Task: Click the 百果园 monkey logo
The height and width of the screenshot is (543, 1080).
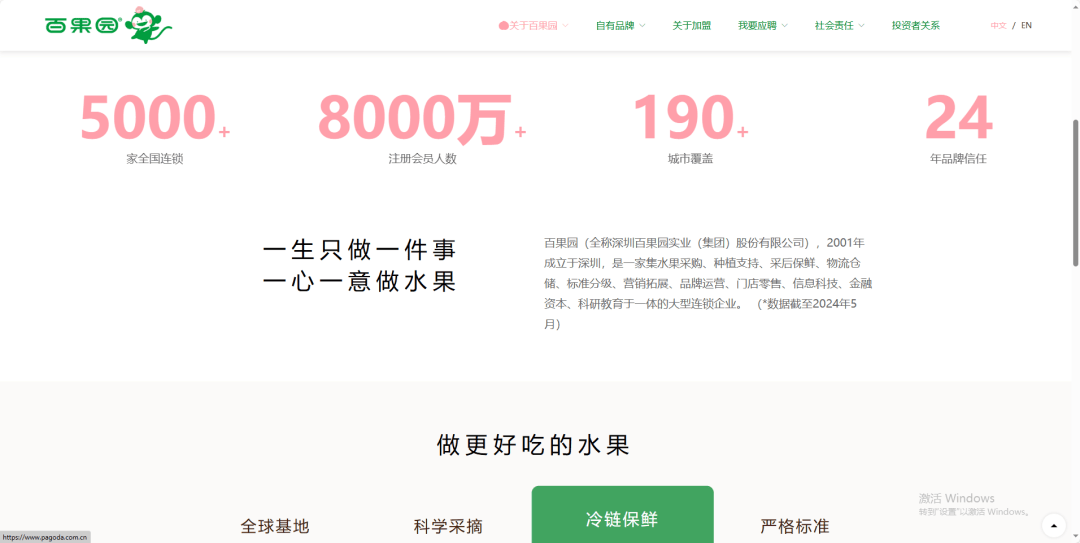Action: (108, 25)
